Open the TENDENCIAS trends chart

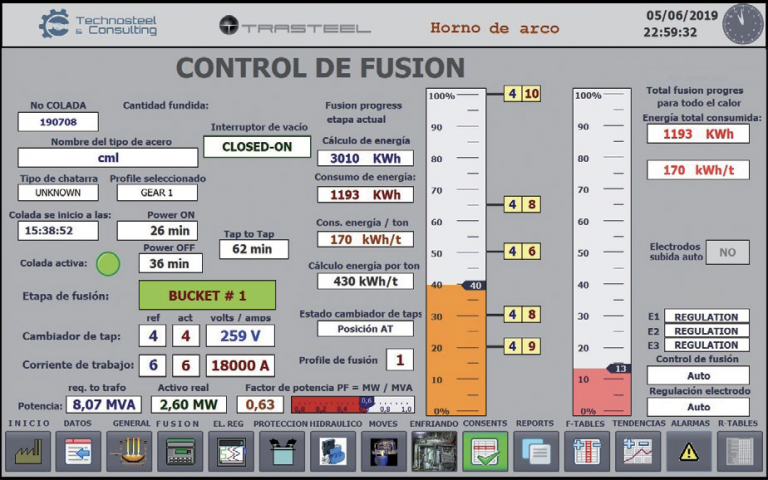coord(638,451)
